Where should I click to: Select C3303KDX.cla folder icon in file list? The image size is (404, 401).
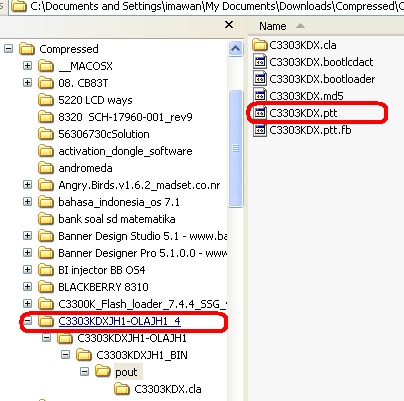click(260, 45)
